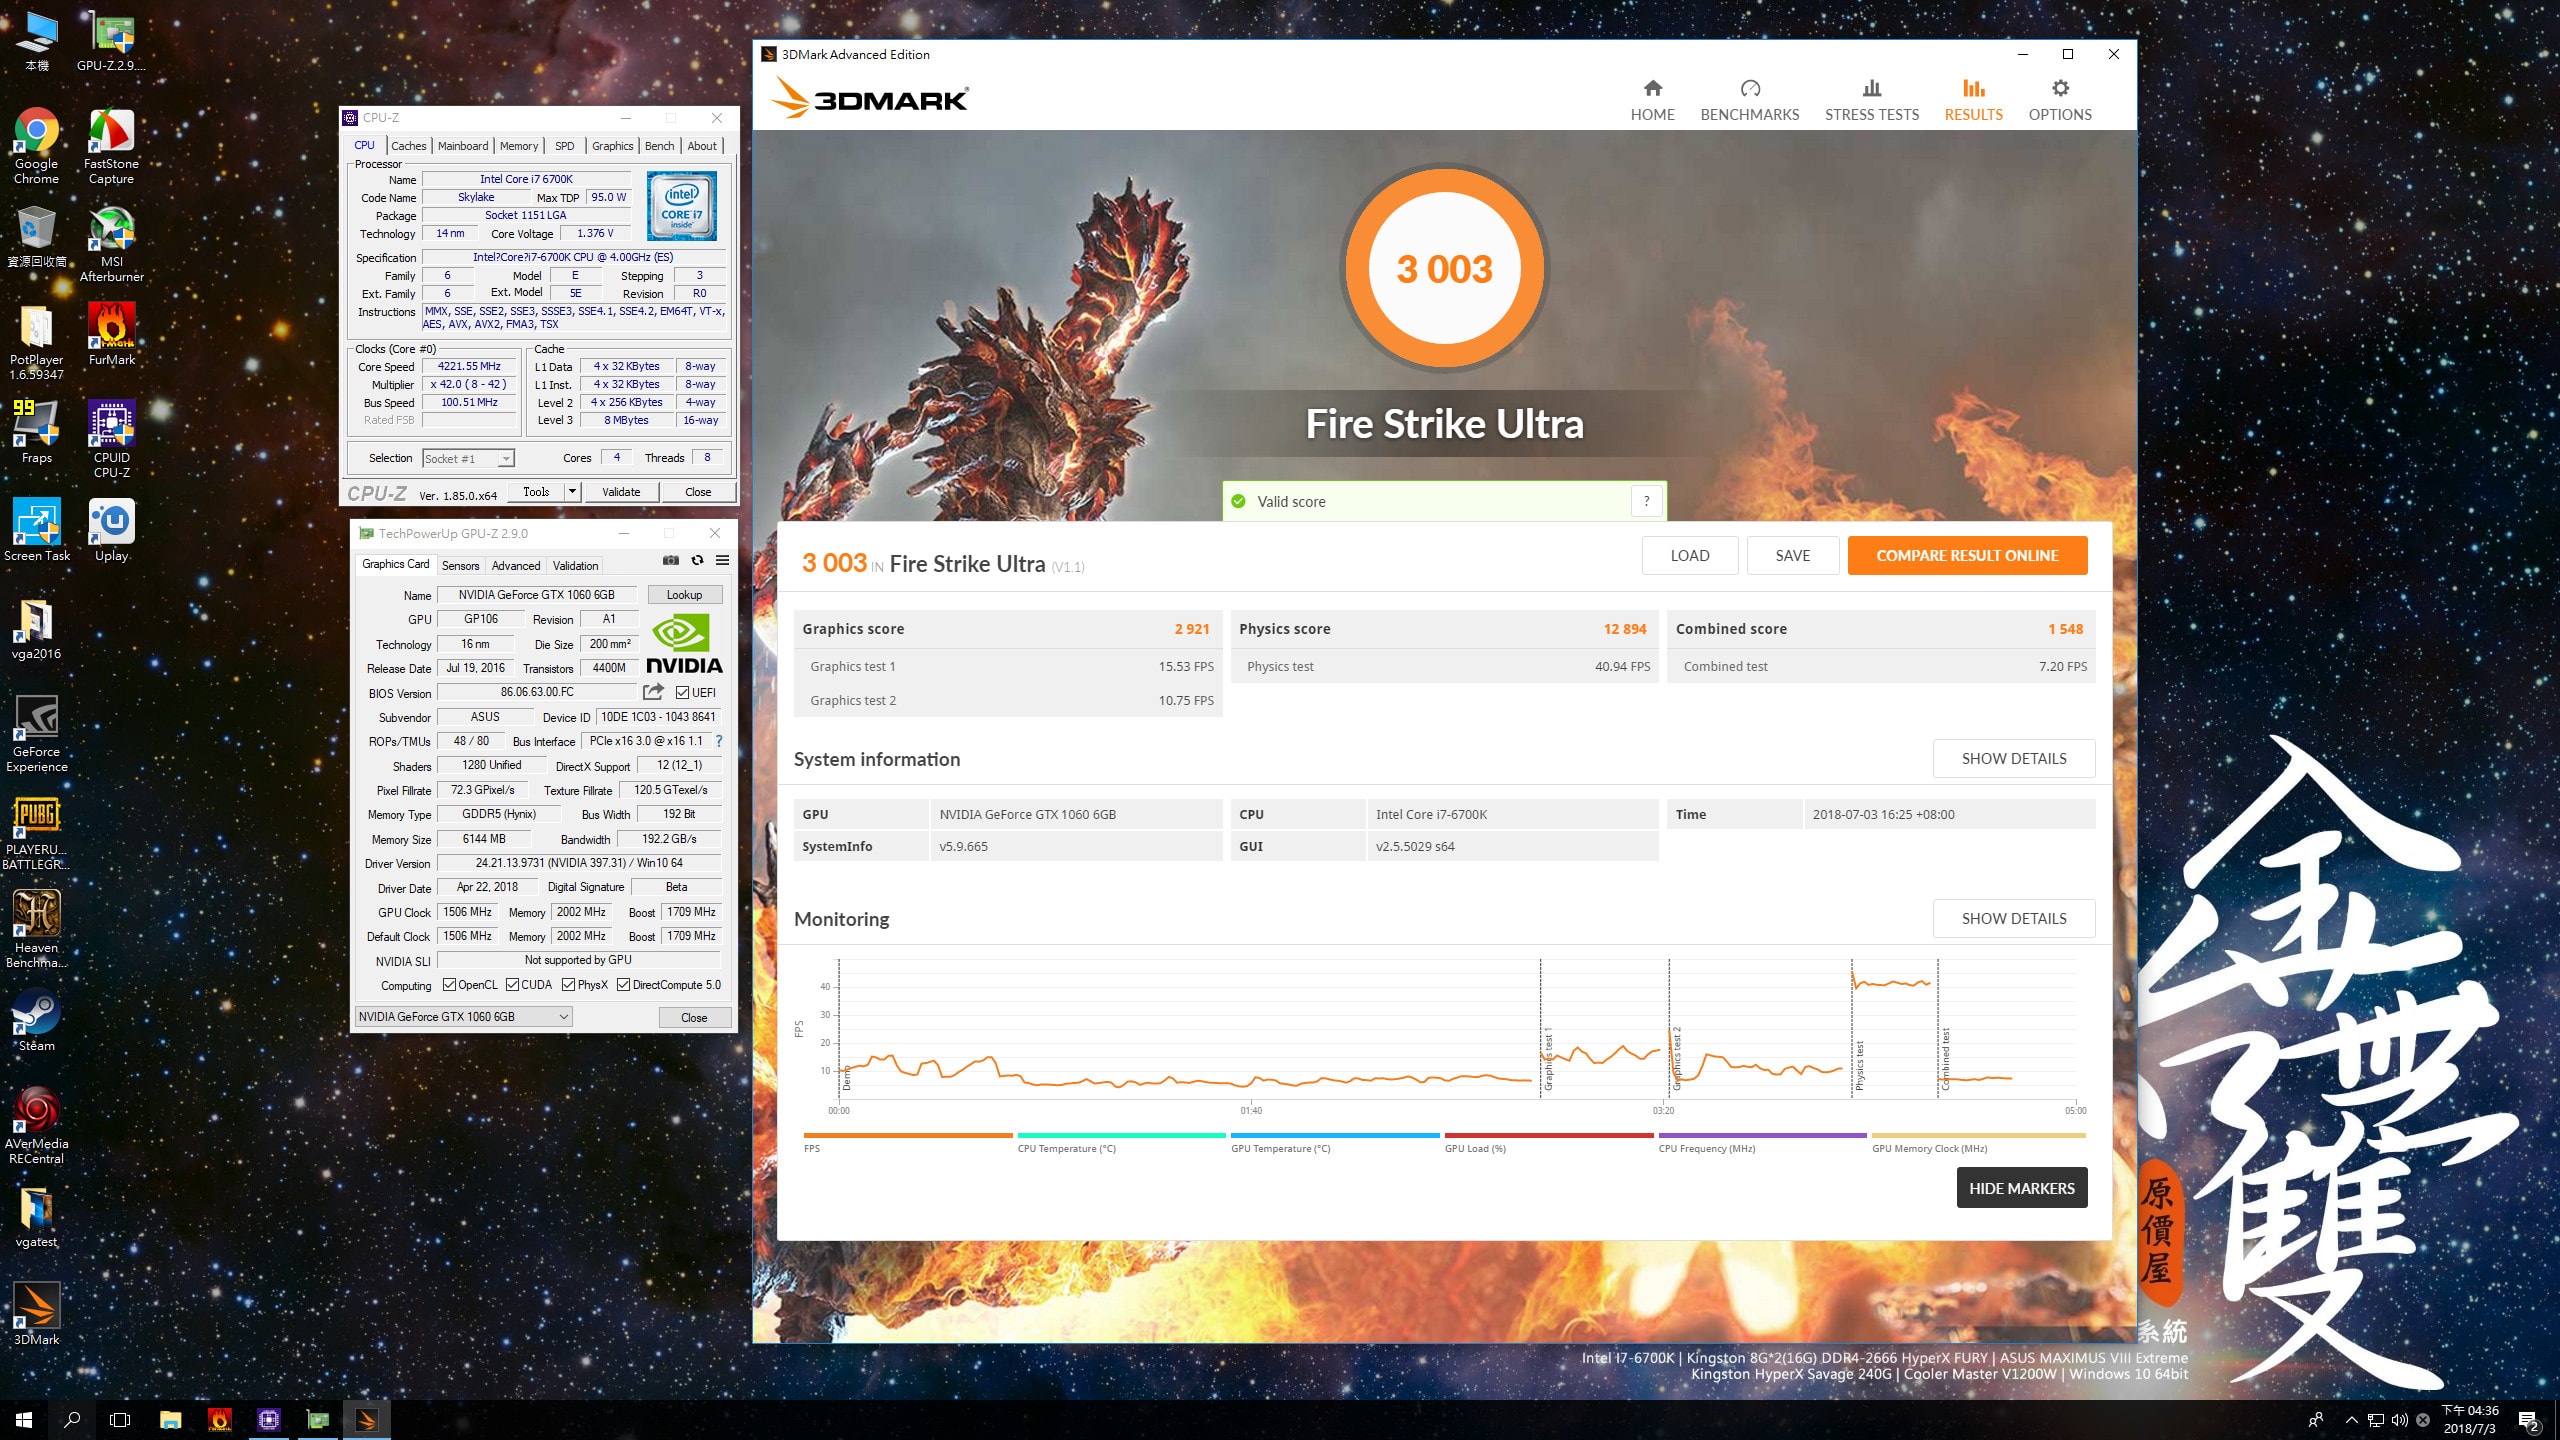Open the Validation tab in GPU-Z

click(576, 566)
